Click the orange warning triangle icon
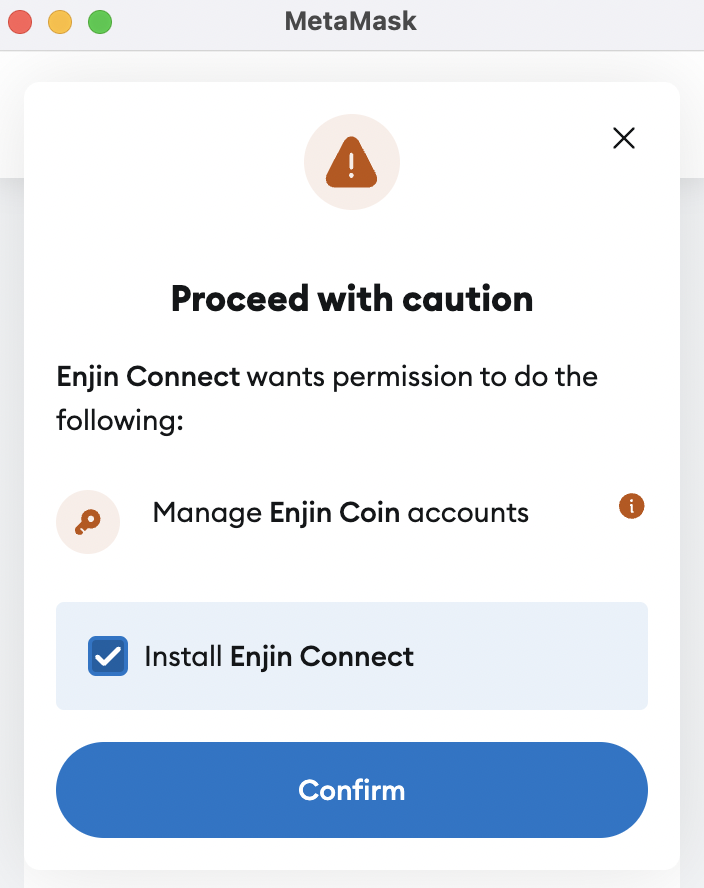Viewport: 704px width, 888px height. click(351, 162)
